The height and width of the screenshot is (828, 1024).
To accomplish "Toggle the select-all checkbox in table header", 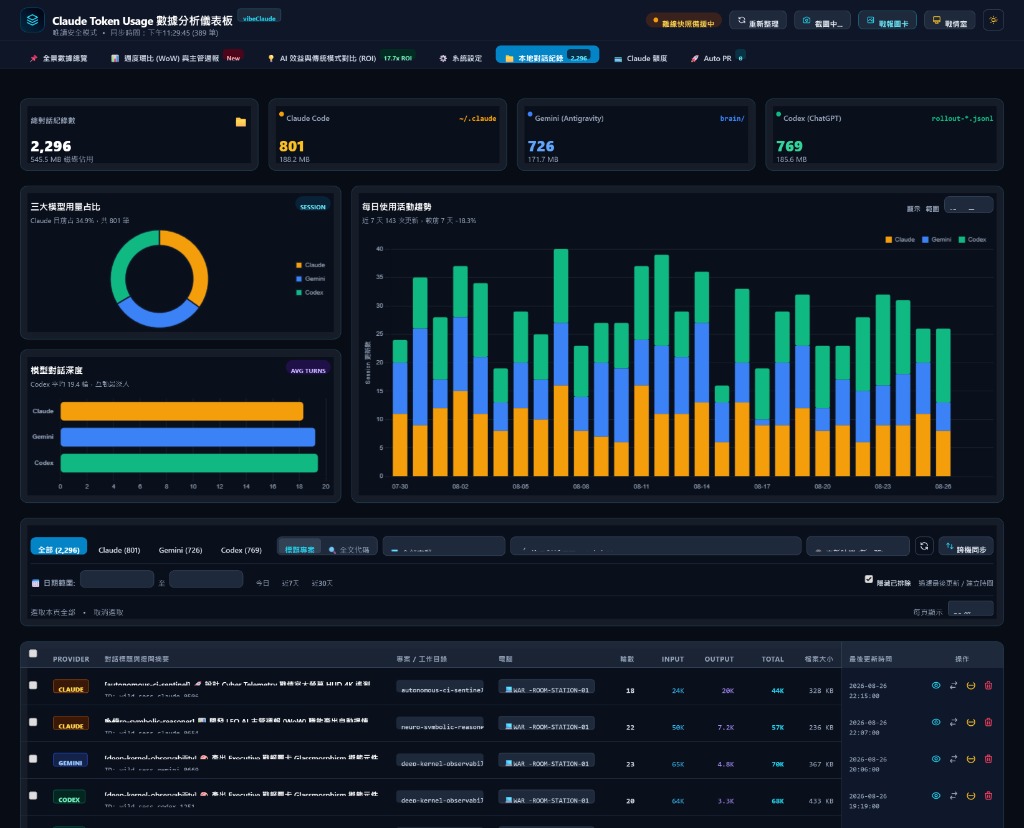I will coord(33,653).
